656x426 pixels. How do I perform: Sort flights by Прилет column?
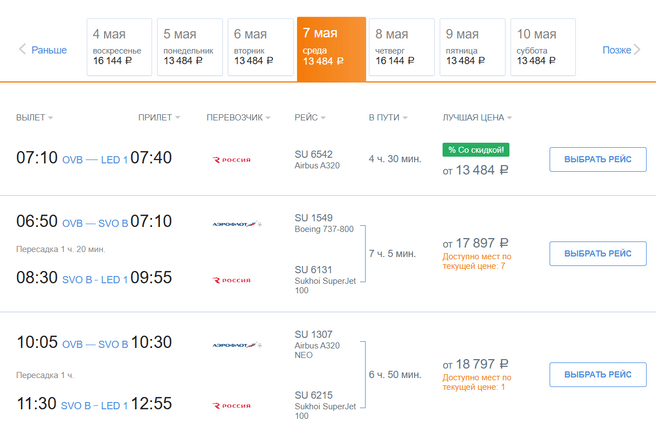[159, 118]
